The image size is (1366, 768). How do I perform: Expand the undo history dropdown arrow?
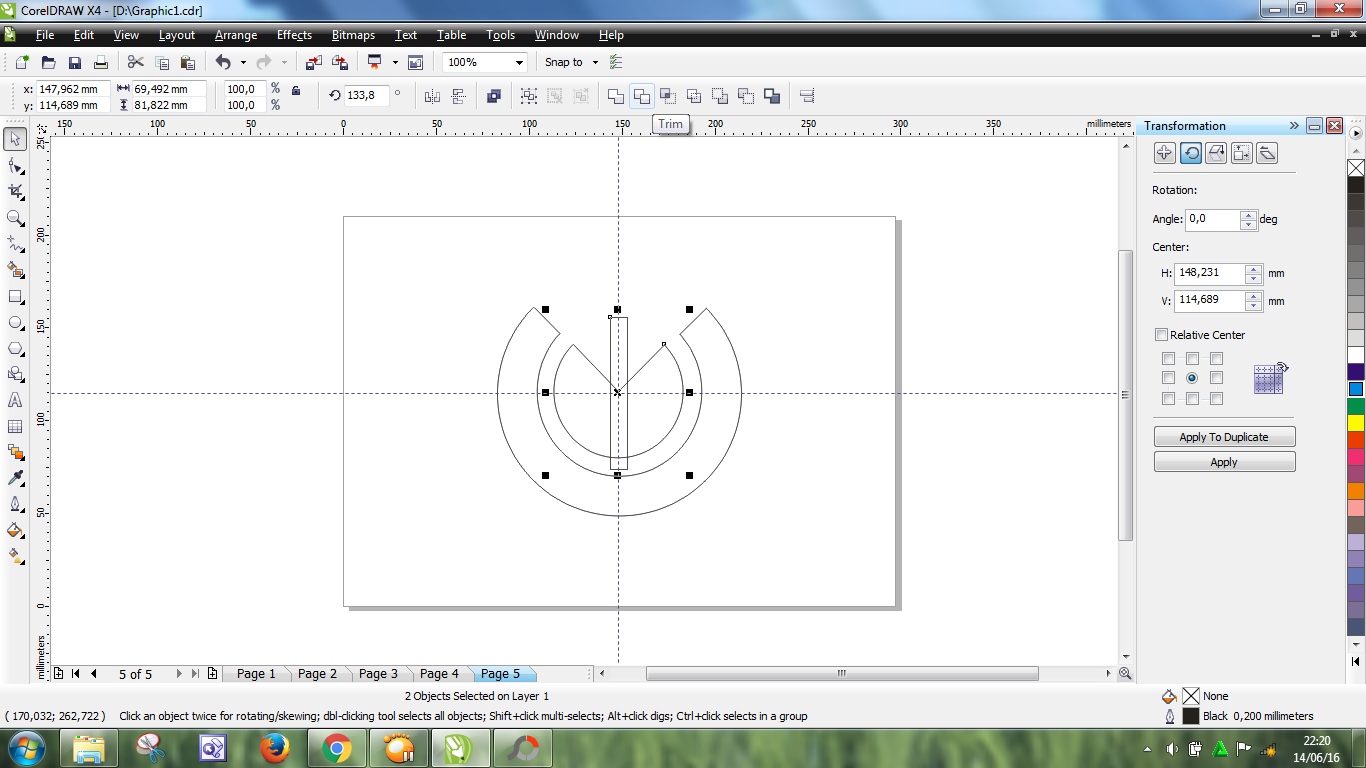(243, 62)
